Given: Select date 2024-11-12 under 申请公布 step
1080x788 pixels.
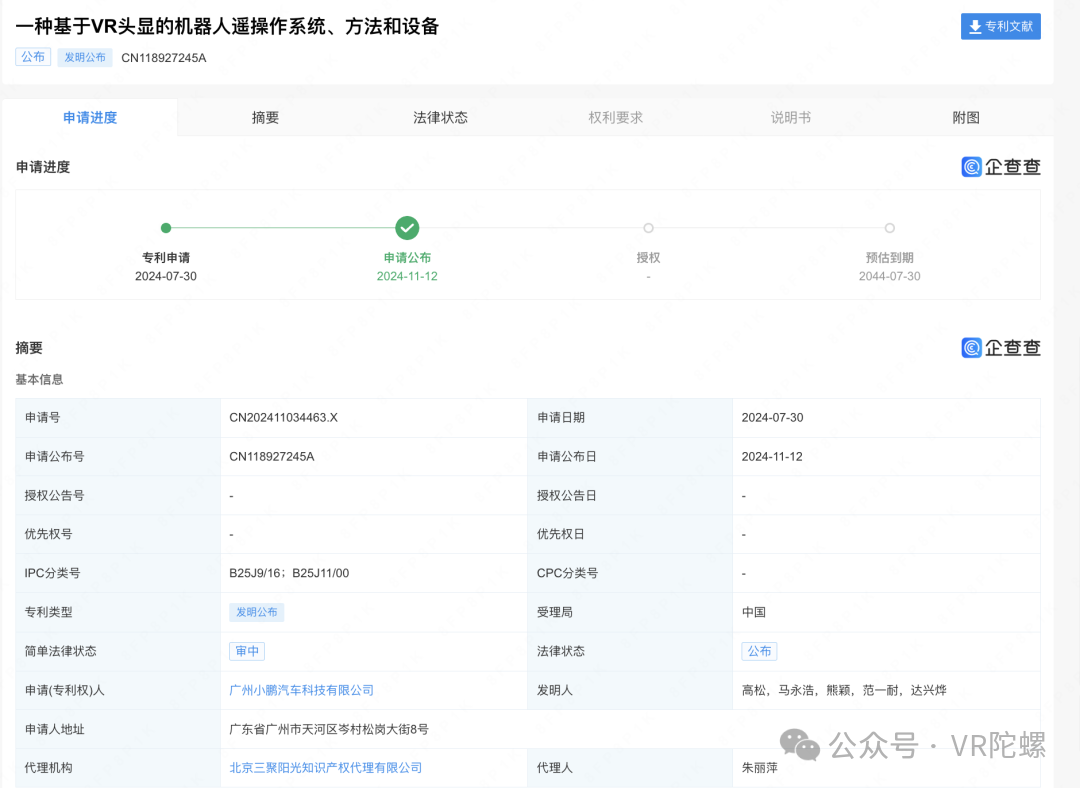Looking at the screenshot, I should [x=407, y=276].
